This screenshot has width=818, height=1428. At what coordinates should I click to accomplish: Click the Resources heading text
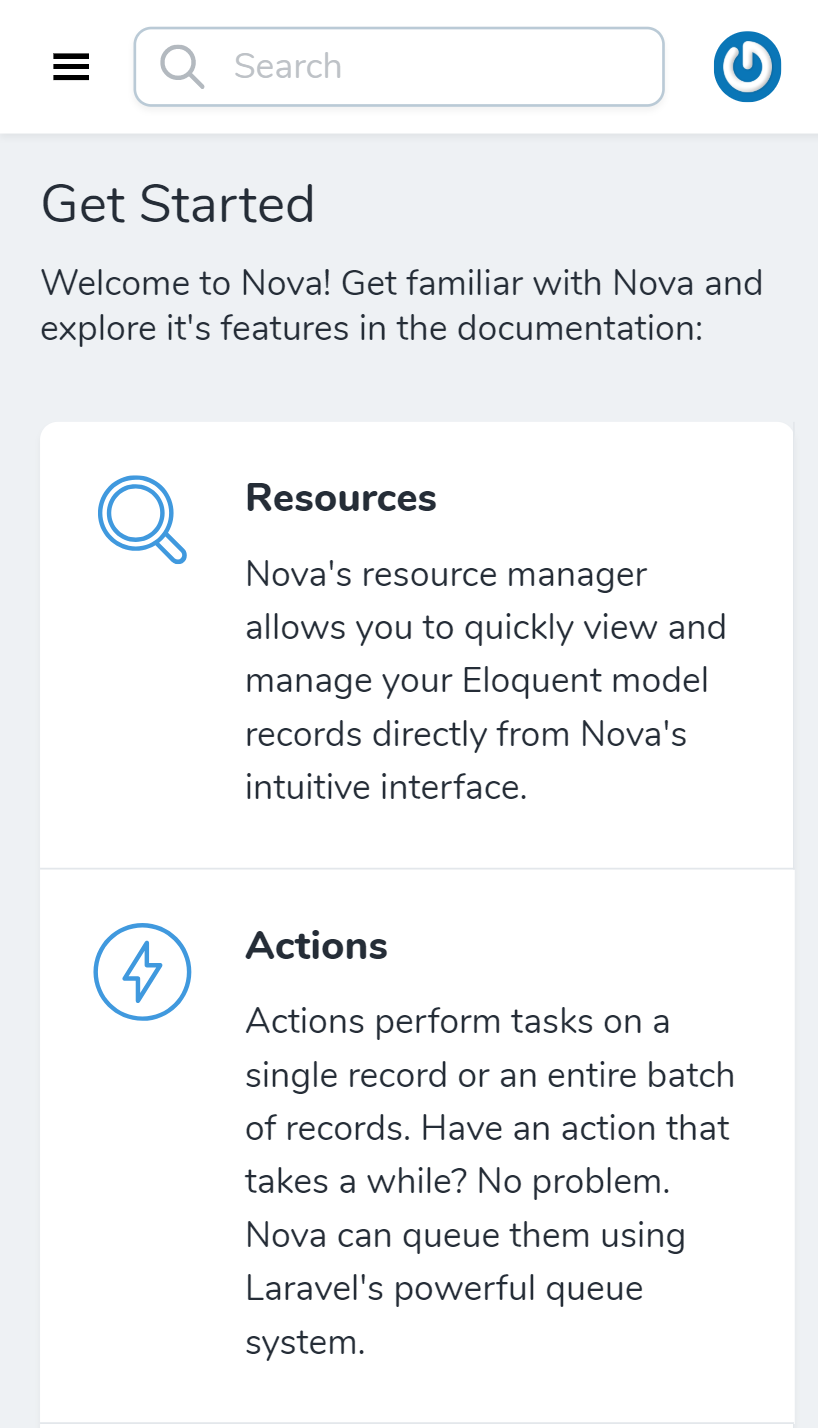340,497
